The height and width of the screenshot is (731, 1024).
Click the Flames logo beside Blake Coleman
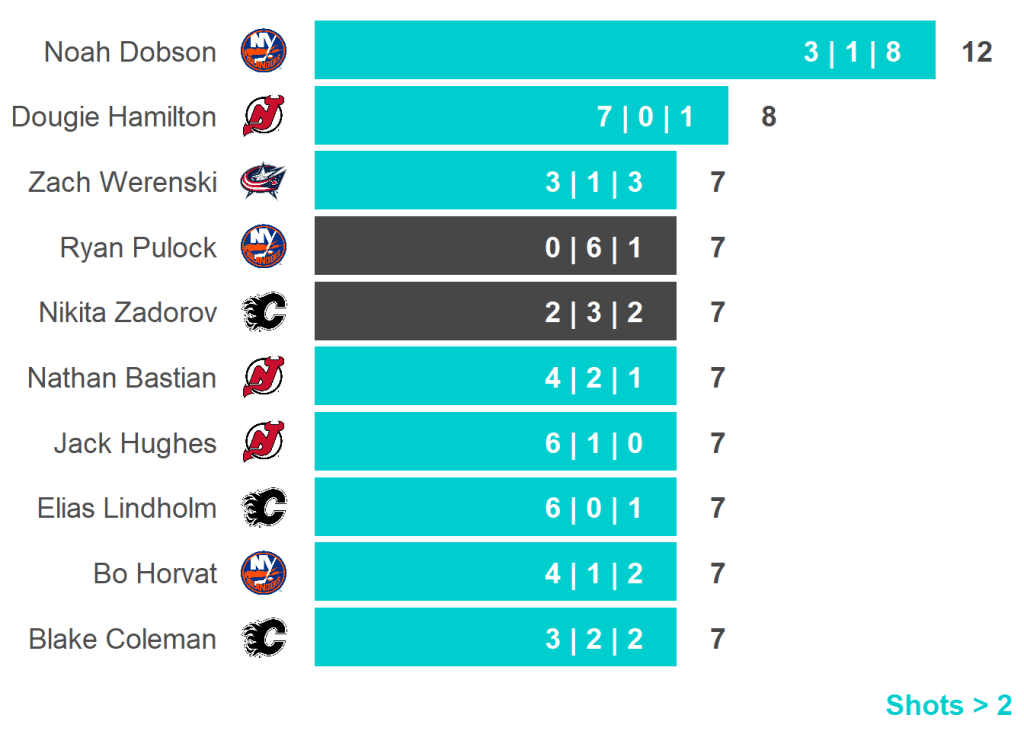[x=264, y=638]
